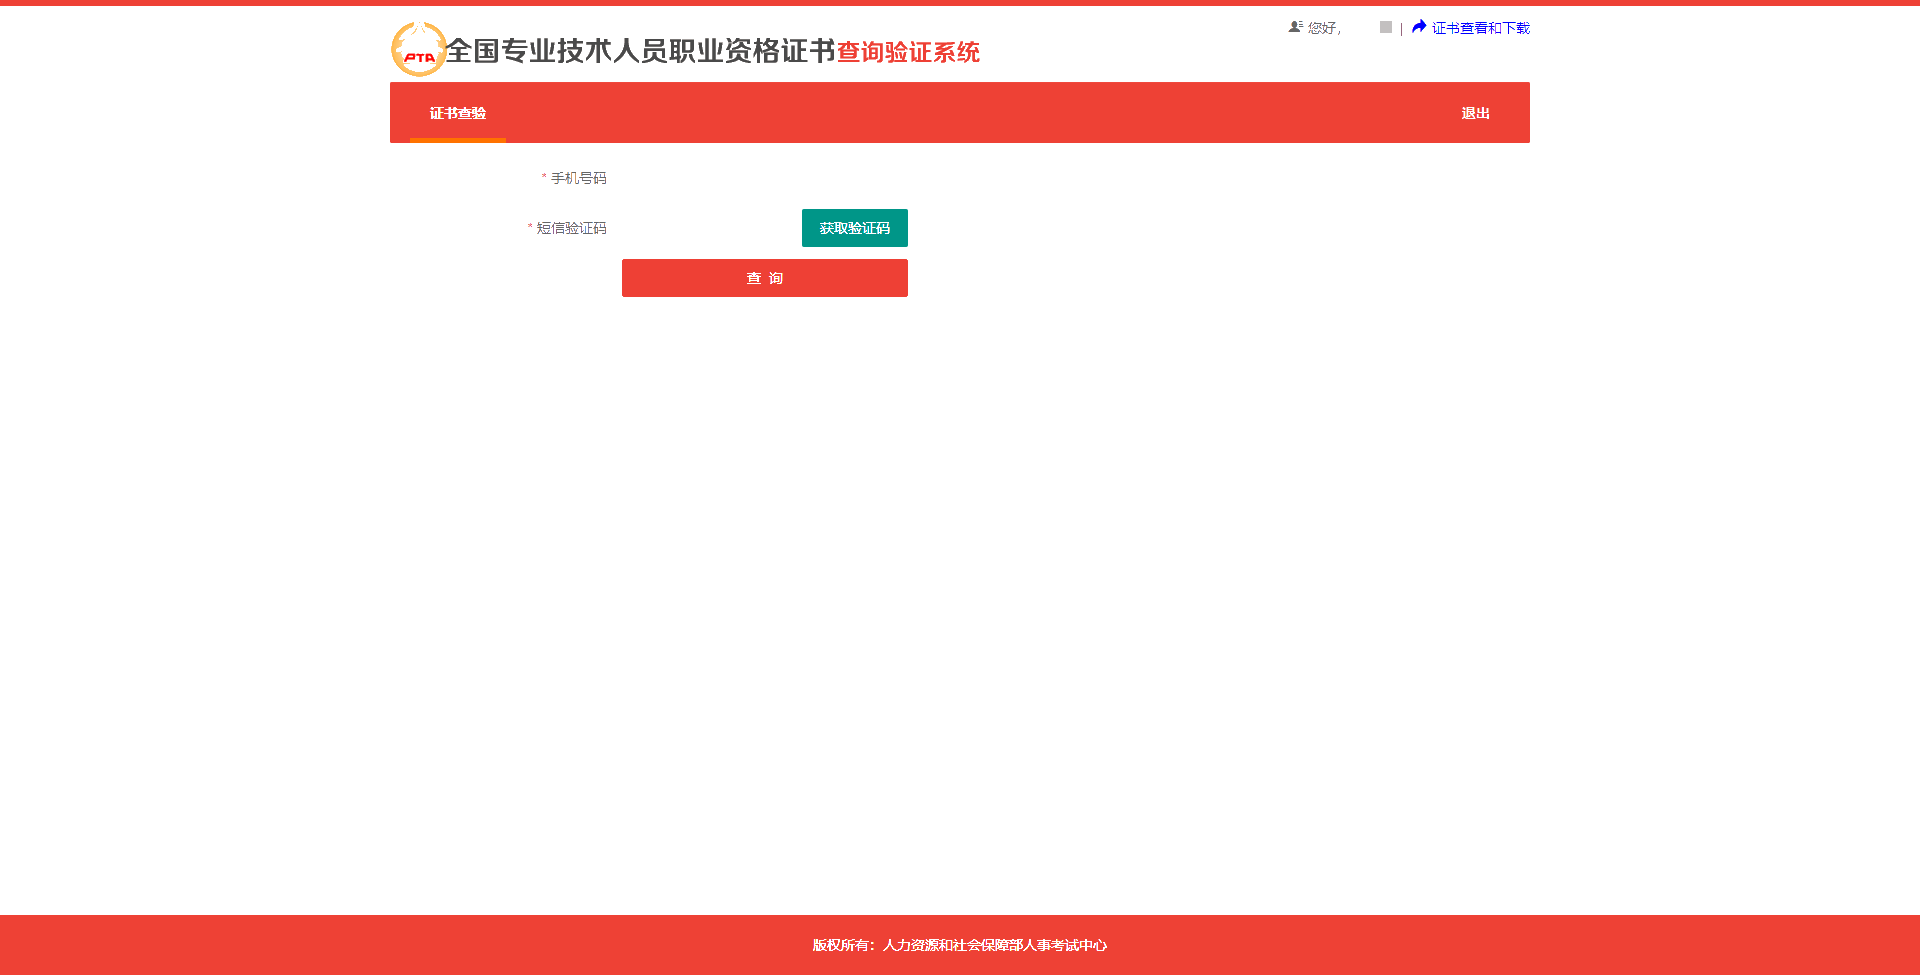Click the 短信验证码 field label
The height and width of the screenshot is (975, 1920).
(x=571, y=228)
